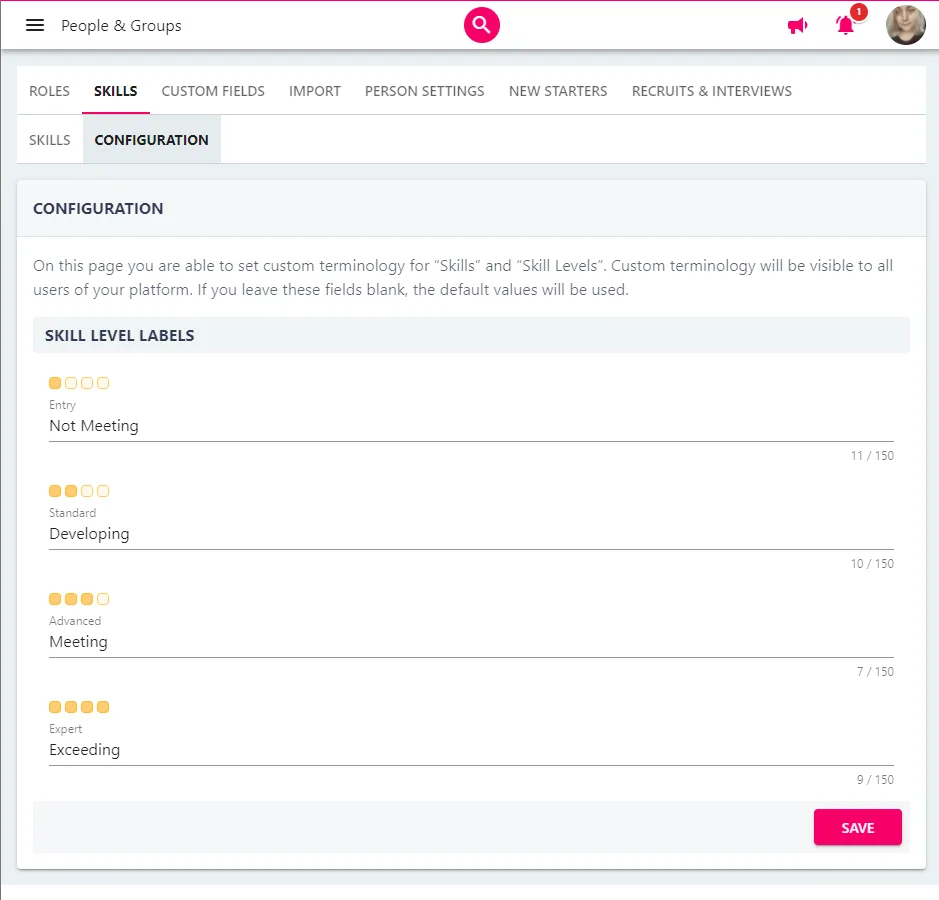939x900 pixels.
Task: Go to the Import tab
Action: (314, 91)
